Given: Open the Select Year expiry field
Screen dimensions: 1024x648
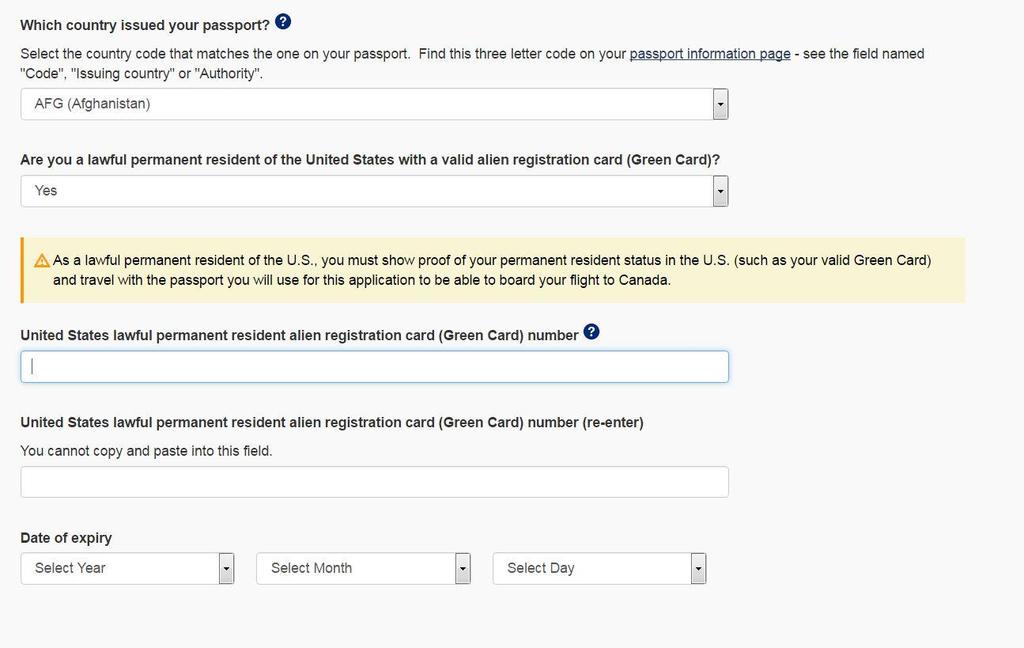Looking at the screenshot, I should click(x=127, y=569).
